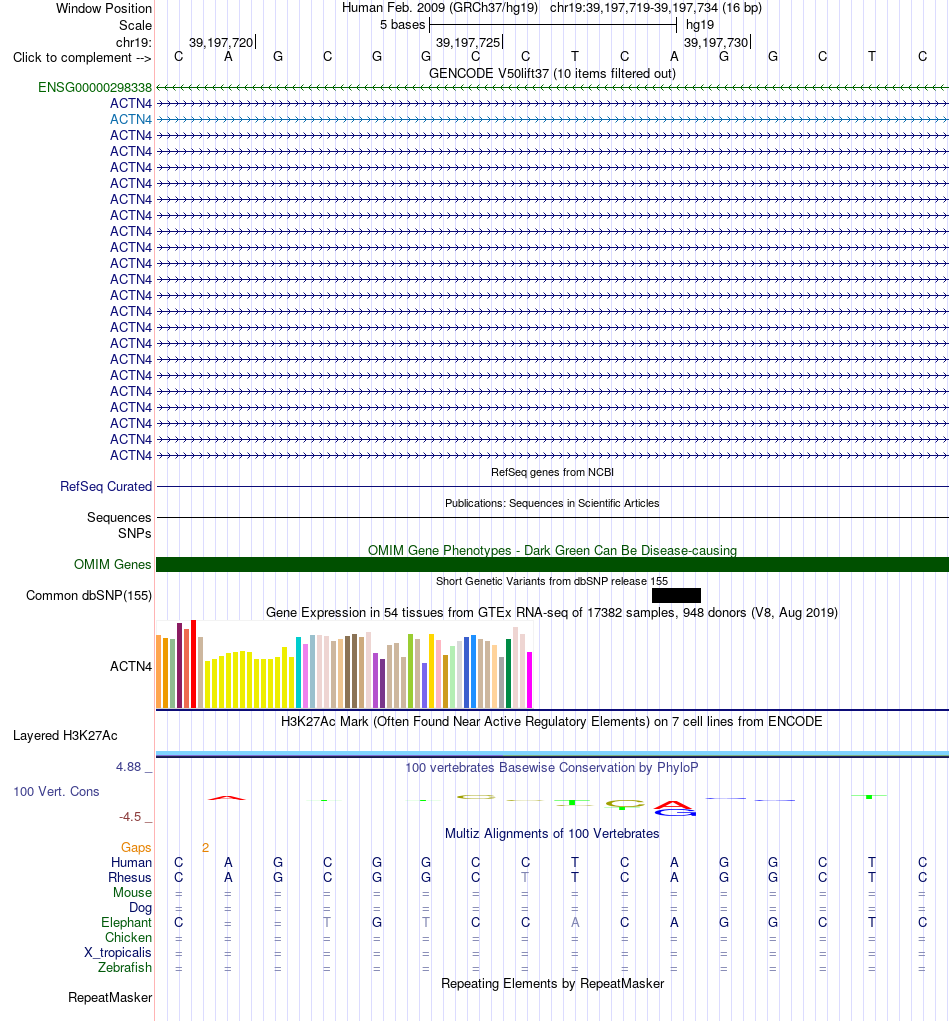Open the 100 Vert. Cons label
The width and height of the screenshot is (950, 1021).
click(56, 792)
